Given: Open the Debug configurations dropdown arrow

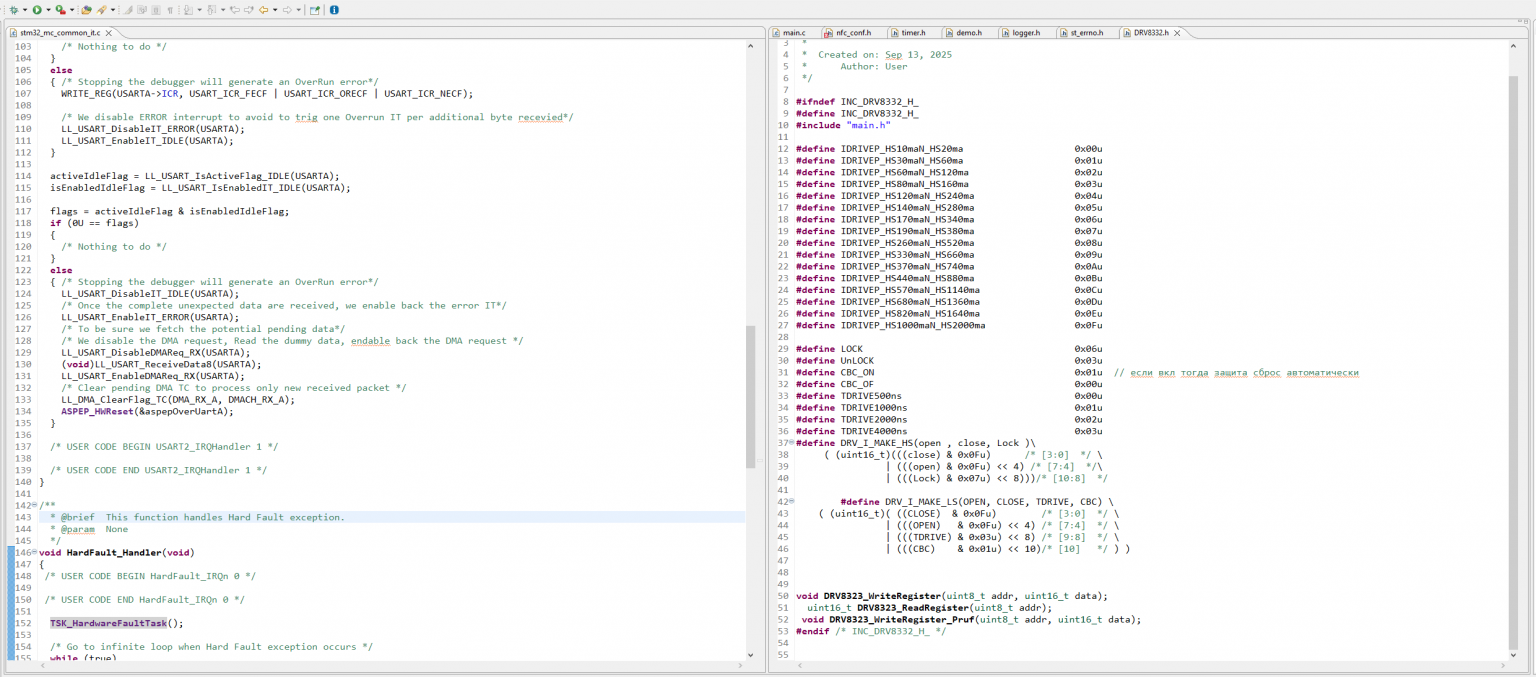Looking at the screenshot, I should (x=23, y=10).
